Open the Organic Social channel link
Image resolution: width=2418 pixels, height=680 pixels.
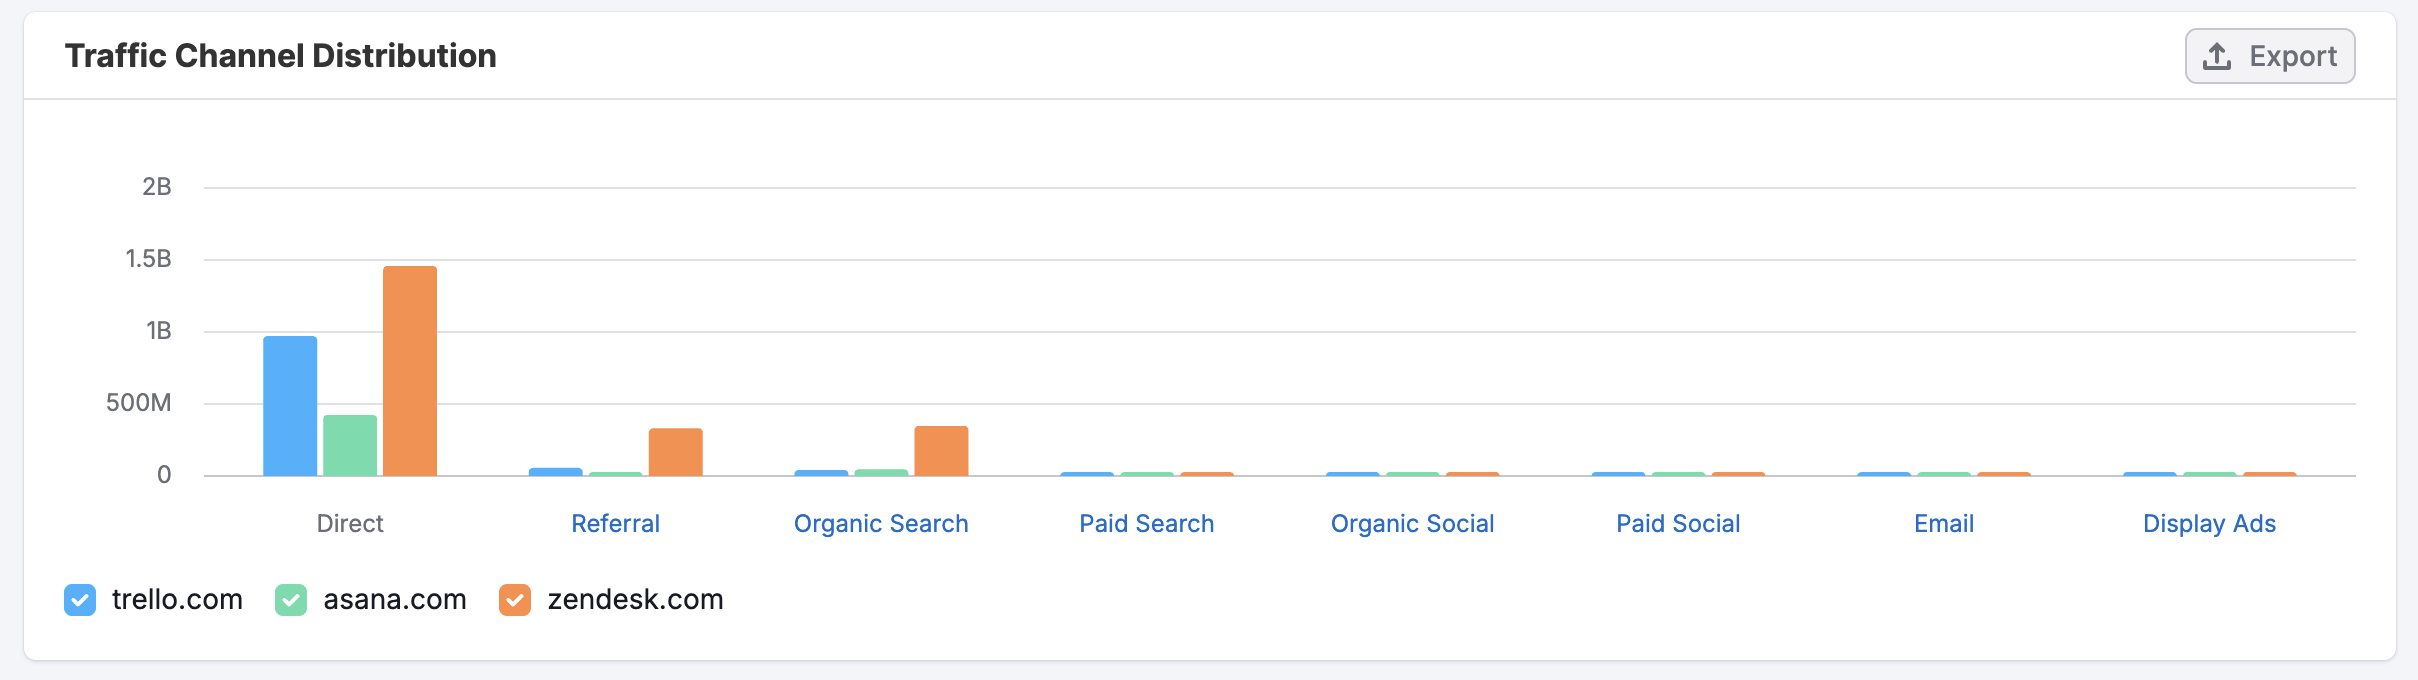pos(1412,524)
